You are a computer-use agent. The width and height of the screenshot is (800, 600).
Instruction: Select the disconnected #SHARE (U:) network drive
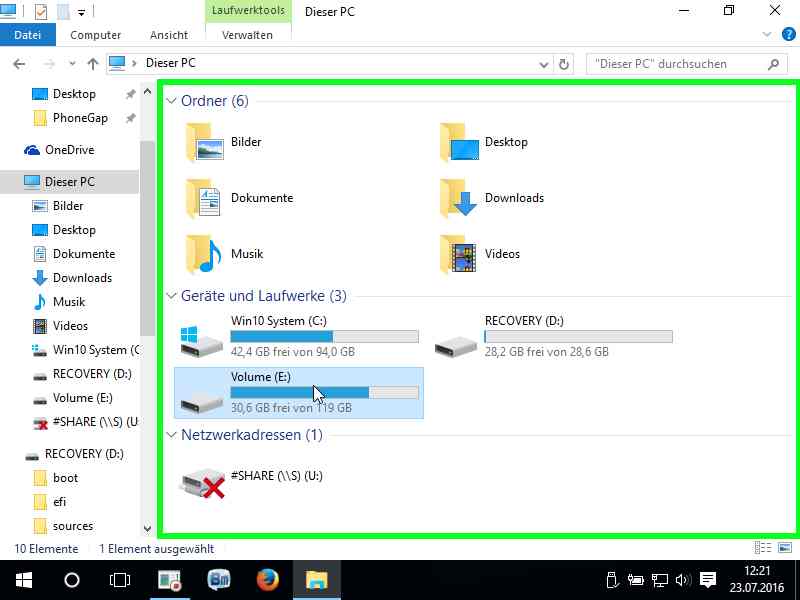252,482
